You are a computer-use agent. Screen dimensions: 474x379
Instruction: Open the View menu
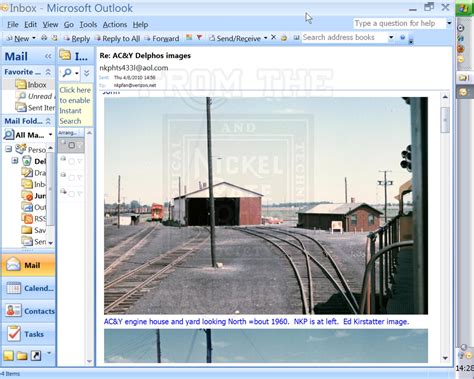[x=50, y=24]
